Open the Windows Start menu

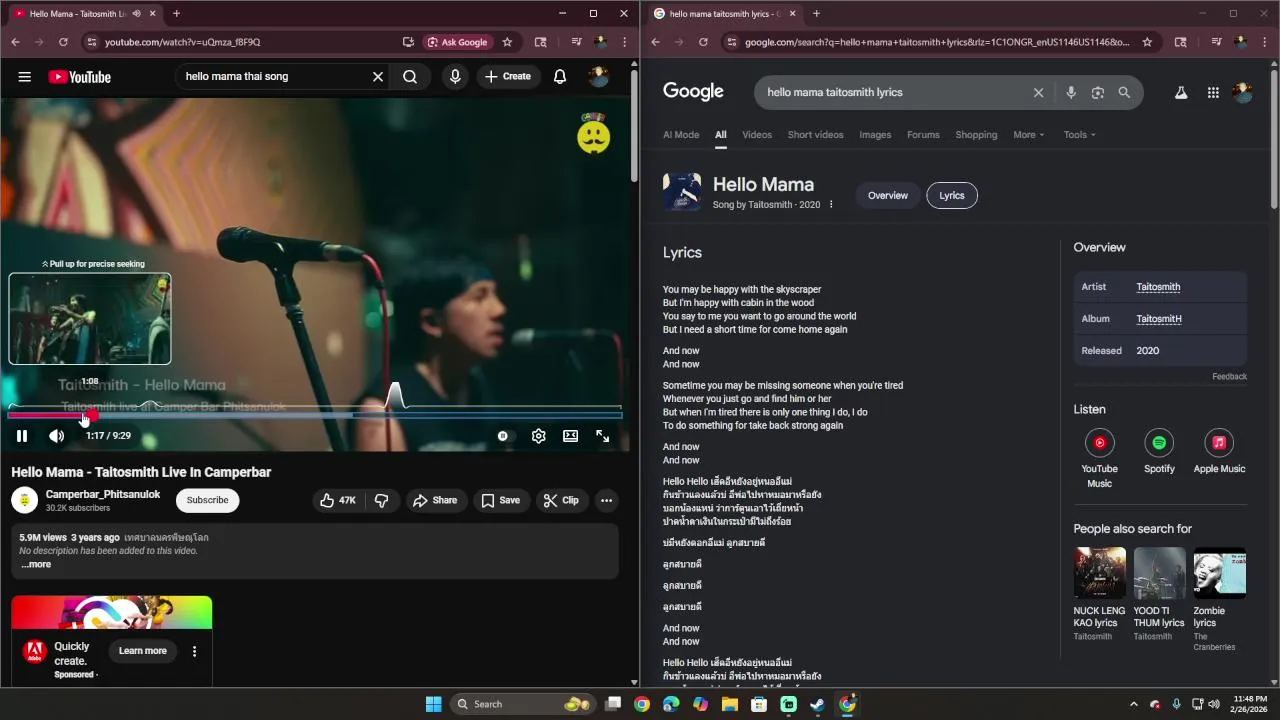(433, 704)
